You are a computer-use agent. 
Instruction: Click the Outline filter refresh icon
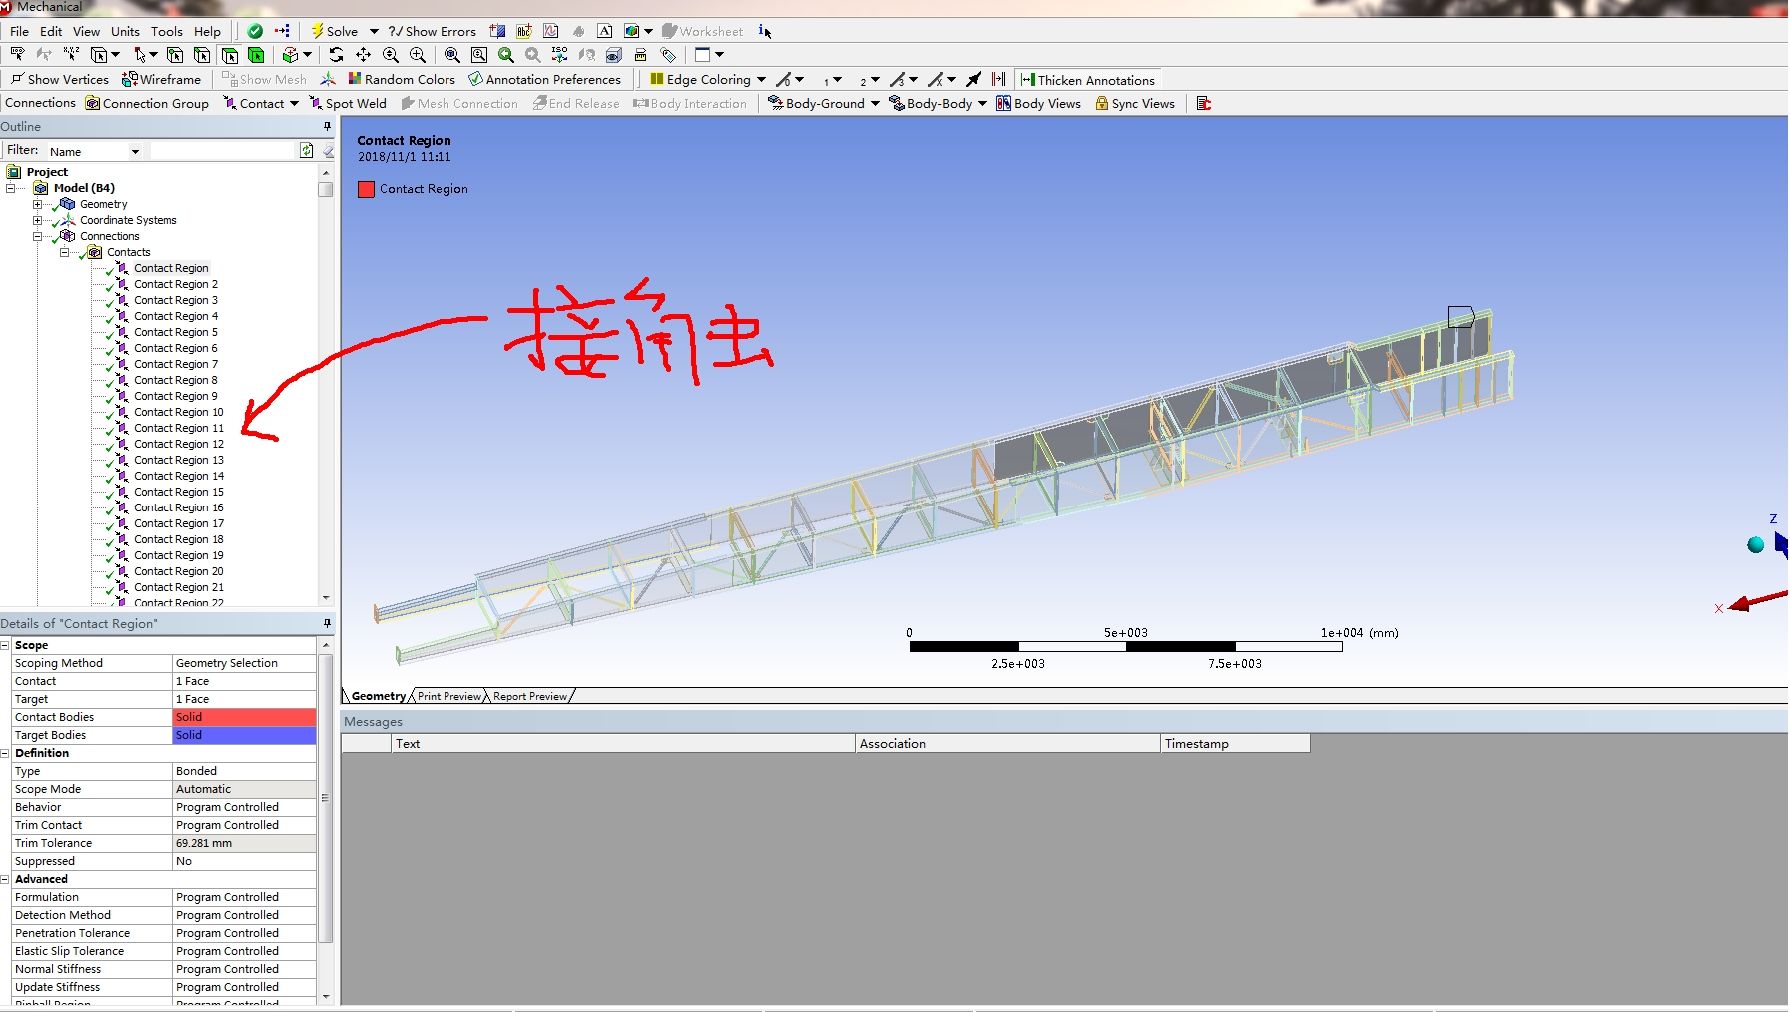point(306,150)
